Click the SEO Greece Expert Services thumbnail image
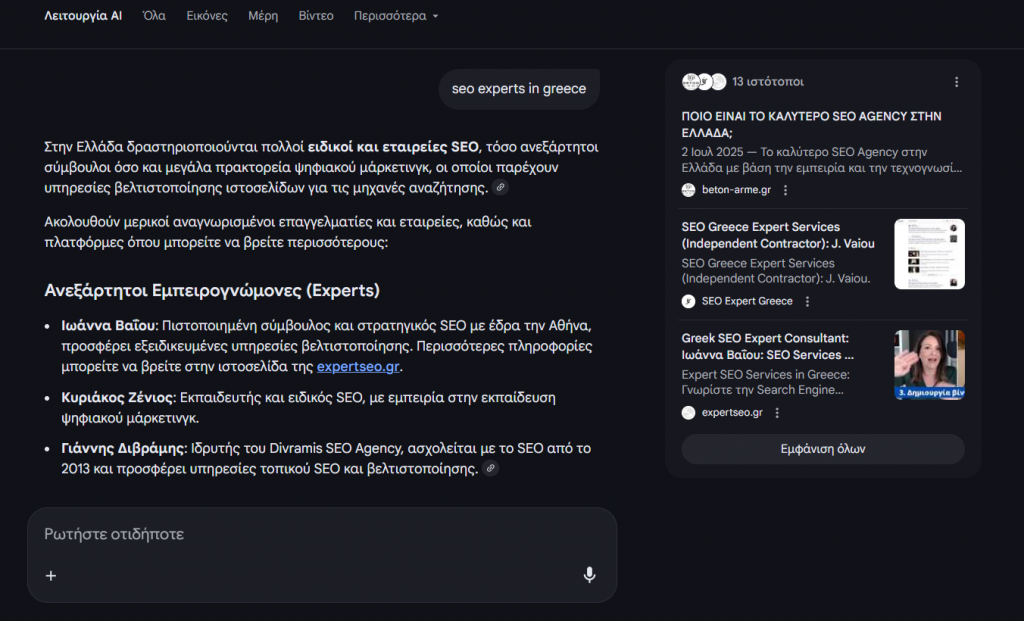 tap(929, 254)
